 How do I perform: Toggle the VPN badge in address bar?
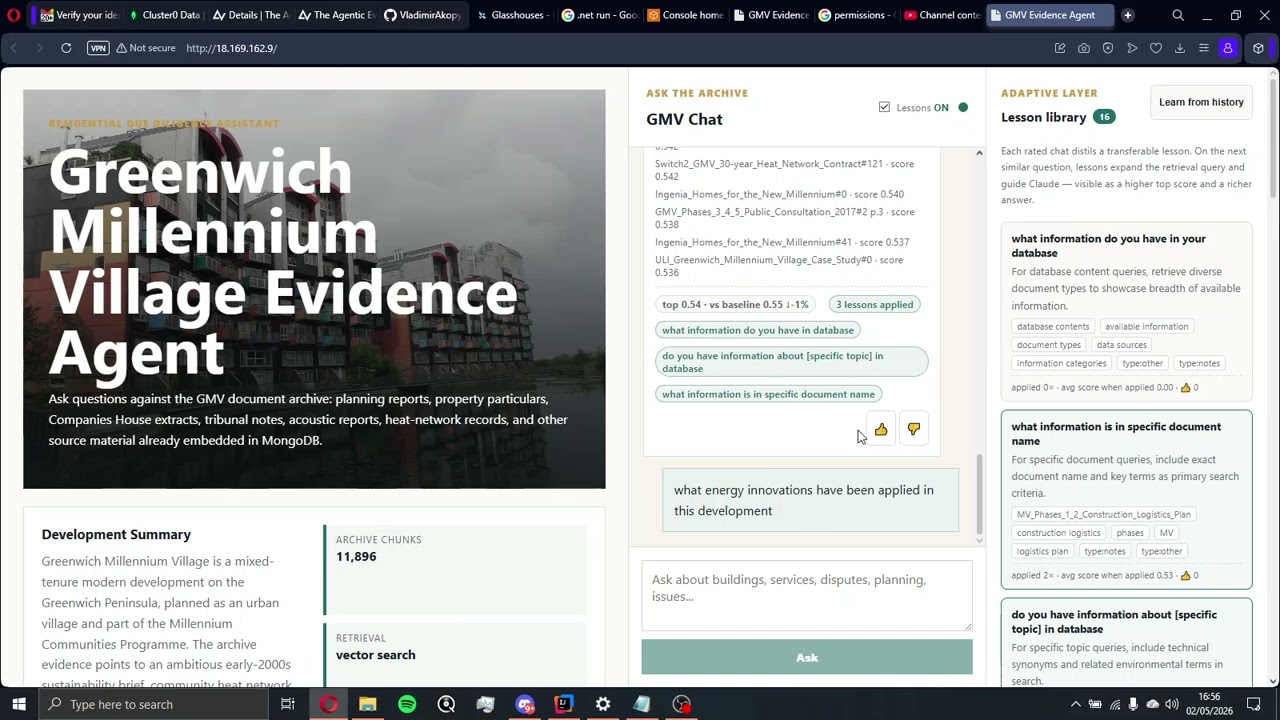pyautogui.click(x=98, y=48)
